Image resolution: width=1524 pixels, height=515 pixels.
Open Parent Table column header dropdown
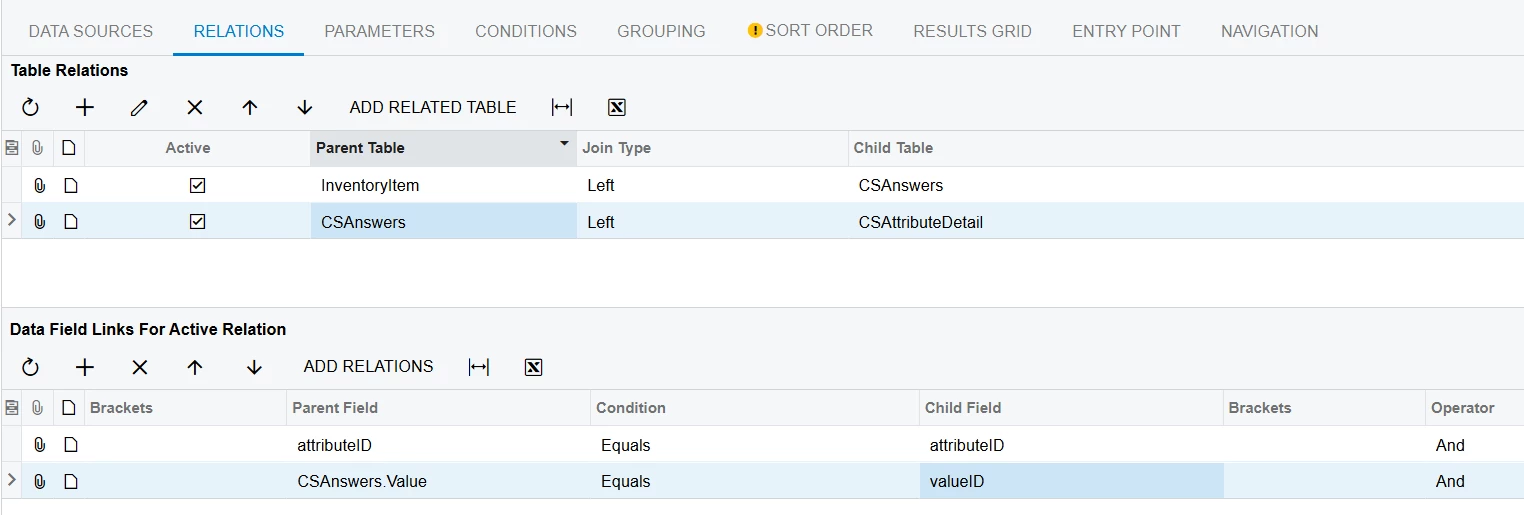(x=564, y=145)
